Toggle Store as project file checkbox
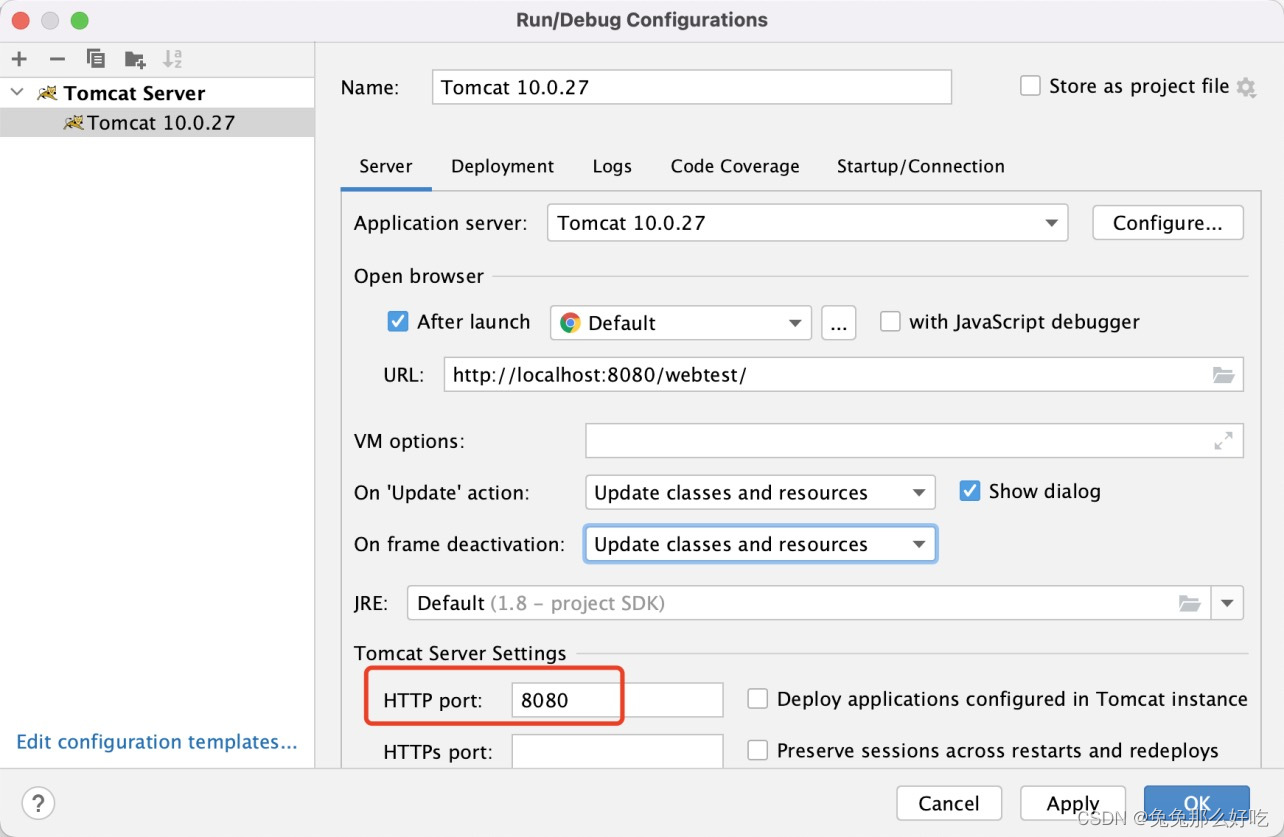Screen dimensions: 1284x837 1030,86
